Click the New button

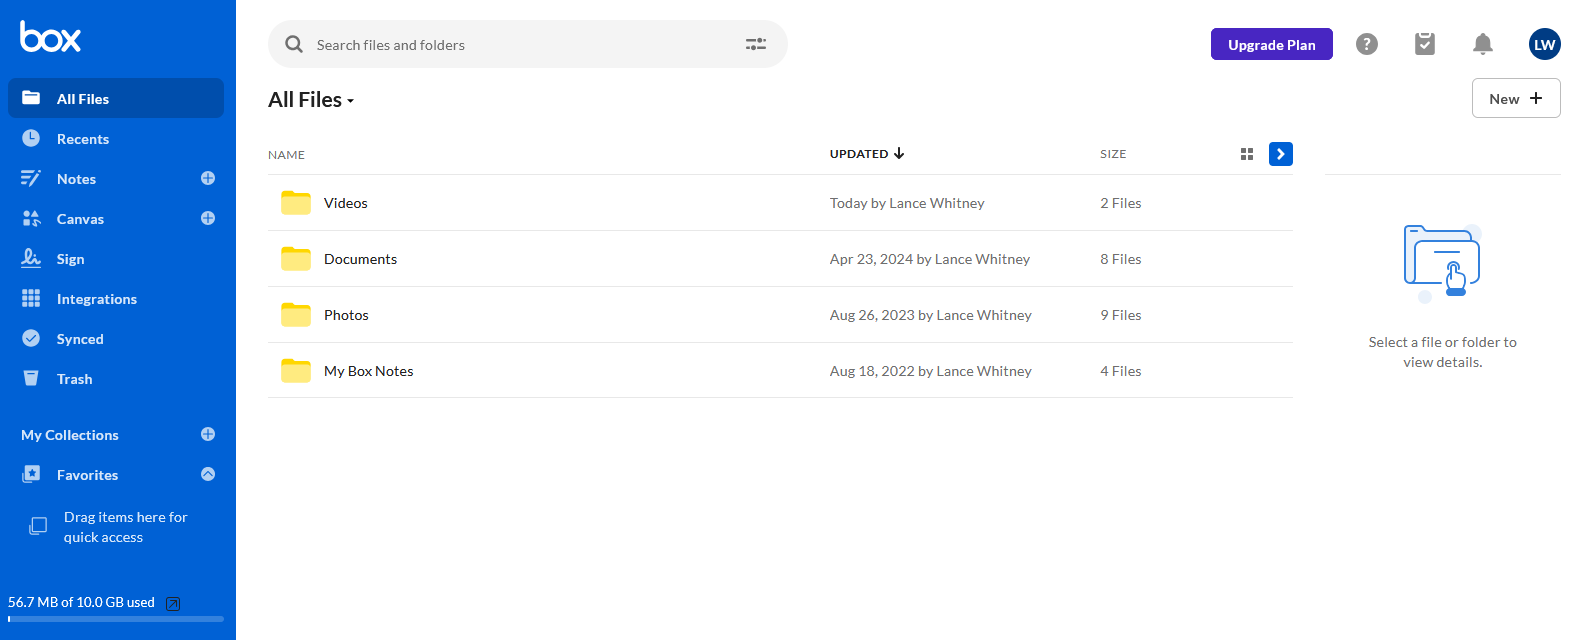coord(1515,98)
